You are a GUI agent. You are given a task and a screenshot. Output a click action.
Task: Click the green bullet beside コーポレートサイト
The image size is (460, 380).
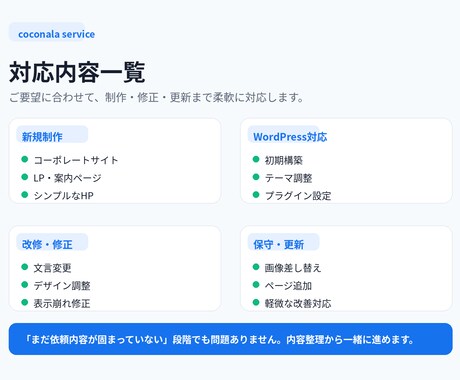[24, 159]
